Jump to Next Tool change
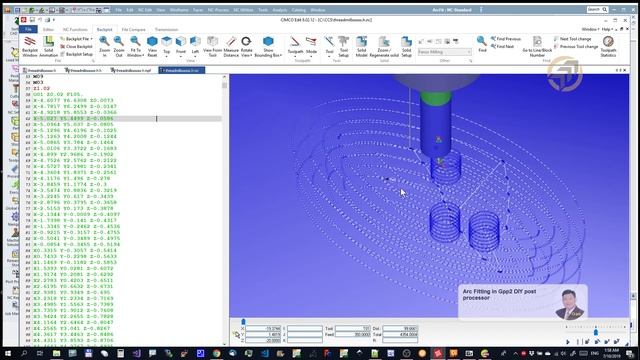Screen dimensions: 640x360 pyautogui.click(x=573, y=39)
